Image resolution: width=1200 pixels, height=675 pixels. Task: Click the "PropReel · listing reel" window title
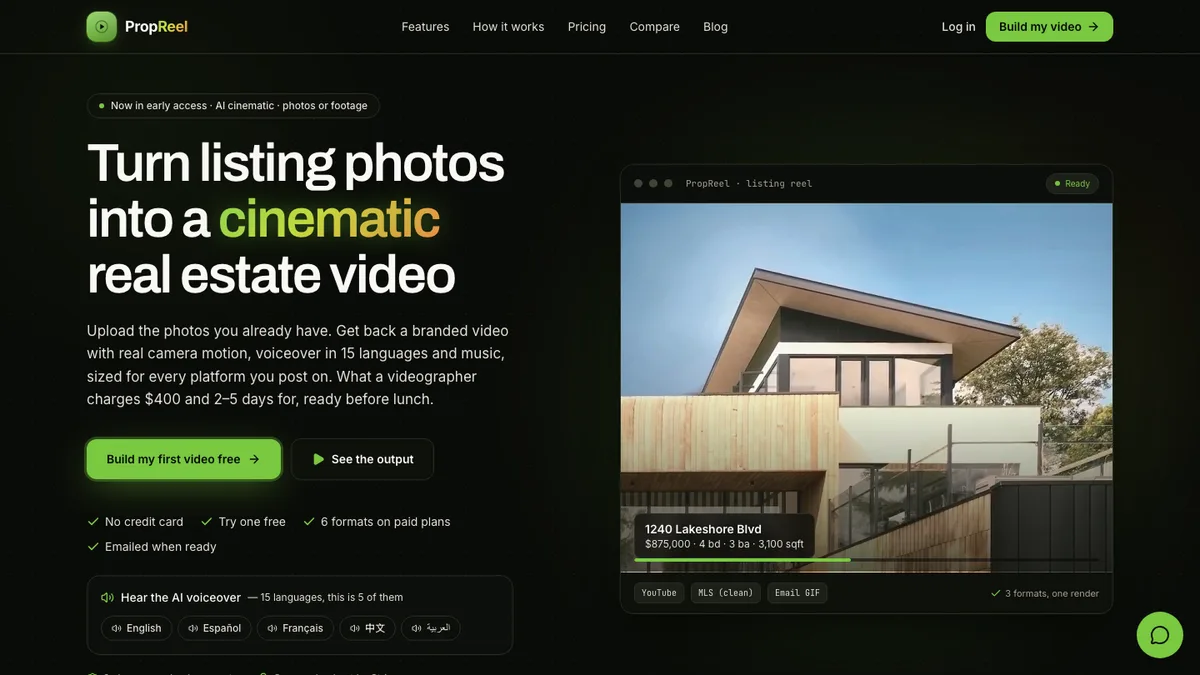click(x=749, y=184)
